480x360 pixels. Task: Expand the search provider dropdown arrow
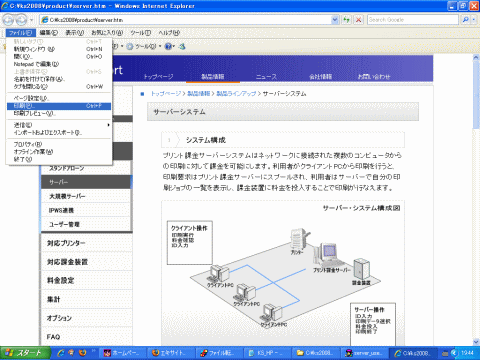(474, 20)
